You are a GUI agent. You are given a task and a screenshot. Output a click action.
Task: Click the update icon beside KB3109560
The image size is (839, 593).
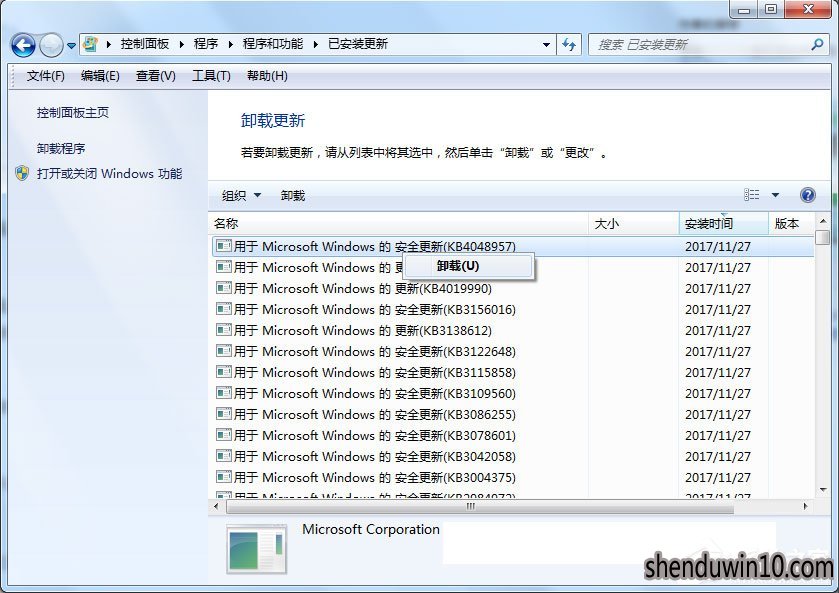pyautogui.click(x=224, y=392)
